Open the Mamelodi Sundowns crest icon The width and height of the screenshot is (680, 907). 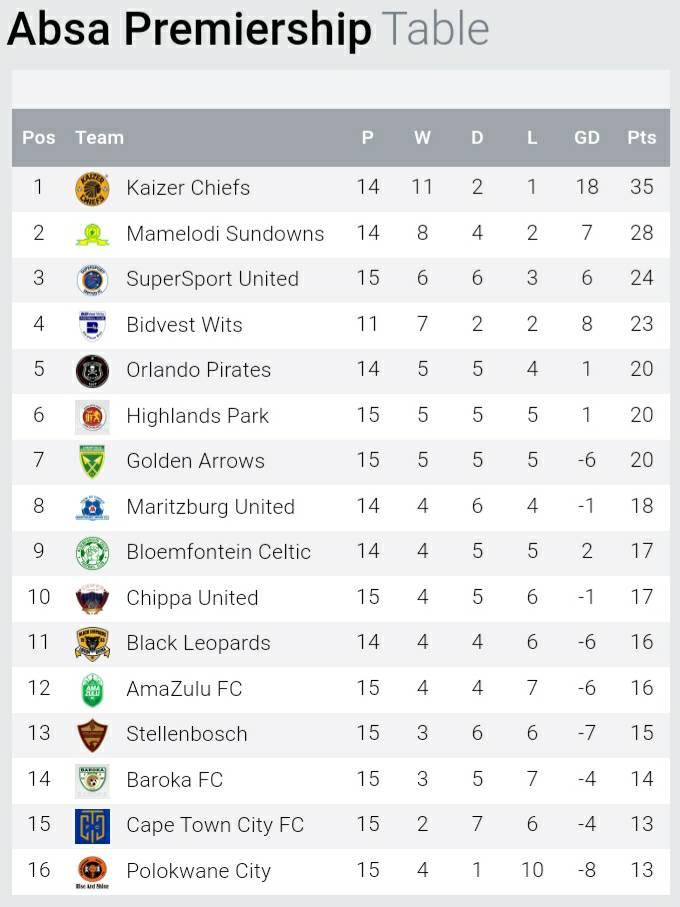(x=93, y=234)
